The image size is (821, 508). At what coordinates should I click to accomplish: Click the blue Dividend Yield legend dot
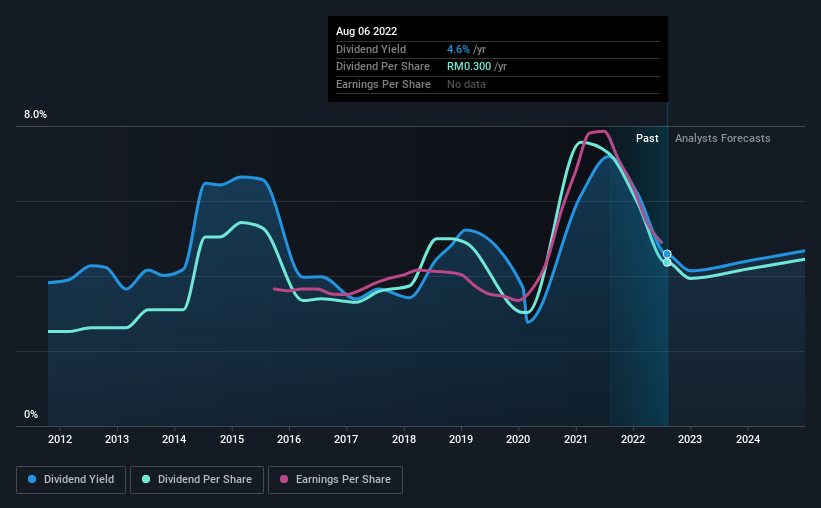click(x=32, y=479)
